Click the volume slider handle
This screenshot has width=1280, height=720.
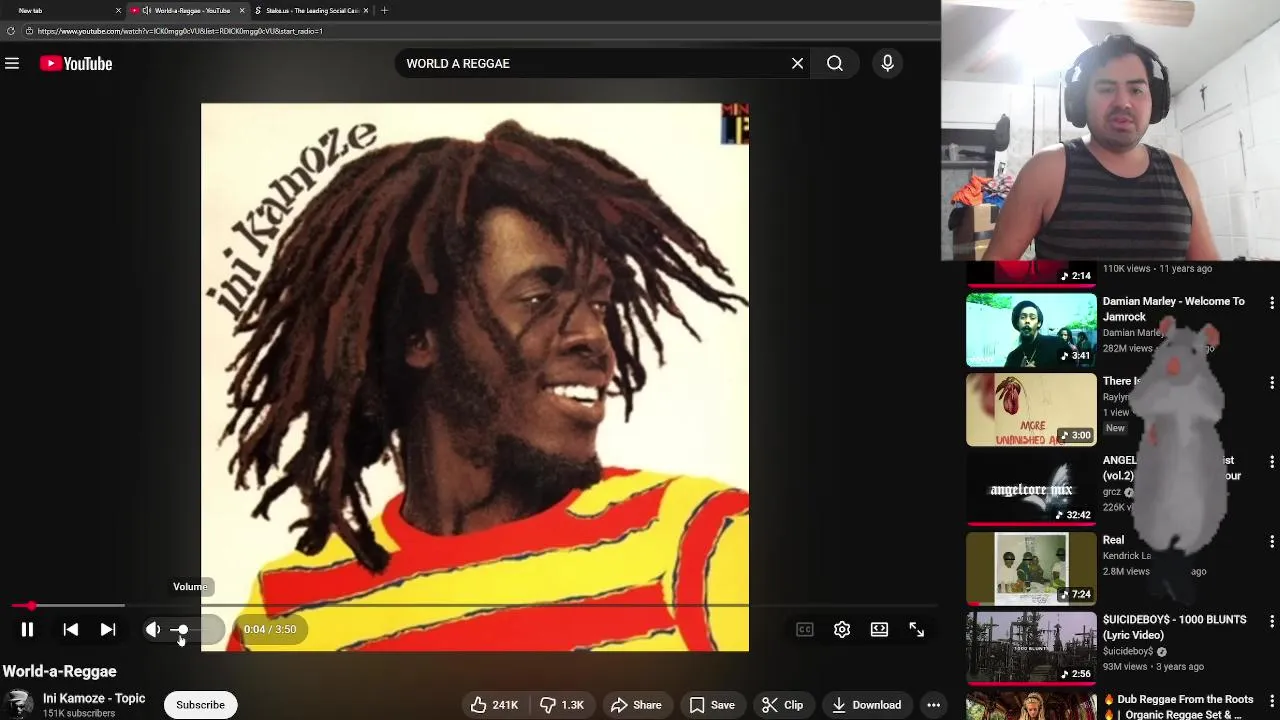click(182, 629)
